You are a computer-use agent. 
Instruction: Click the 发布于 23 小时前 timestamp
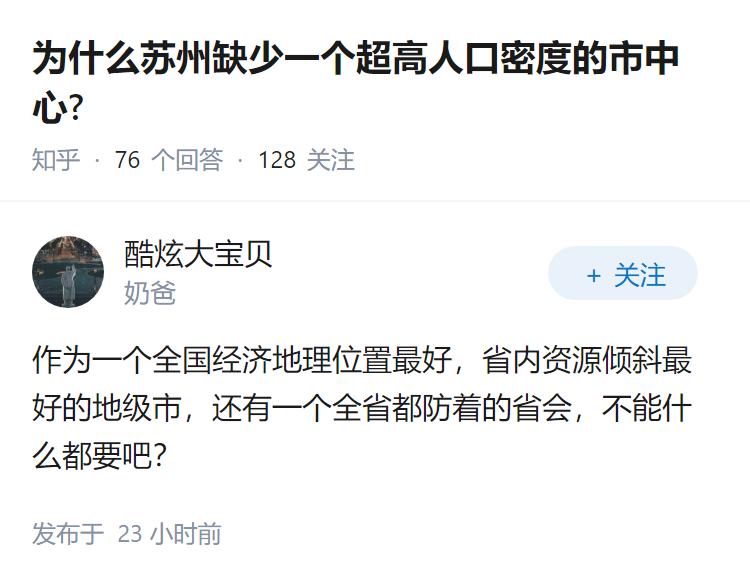coord(126,534)
